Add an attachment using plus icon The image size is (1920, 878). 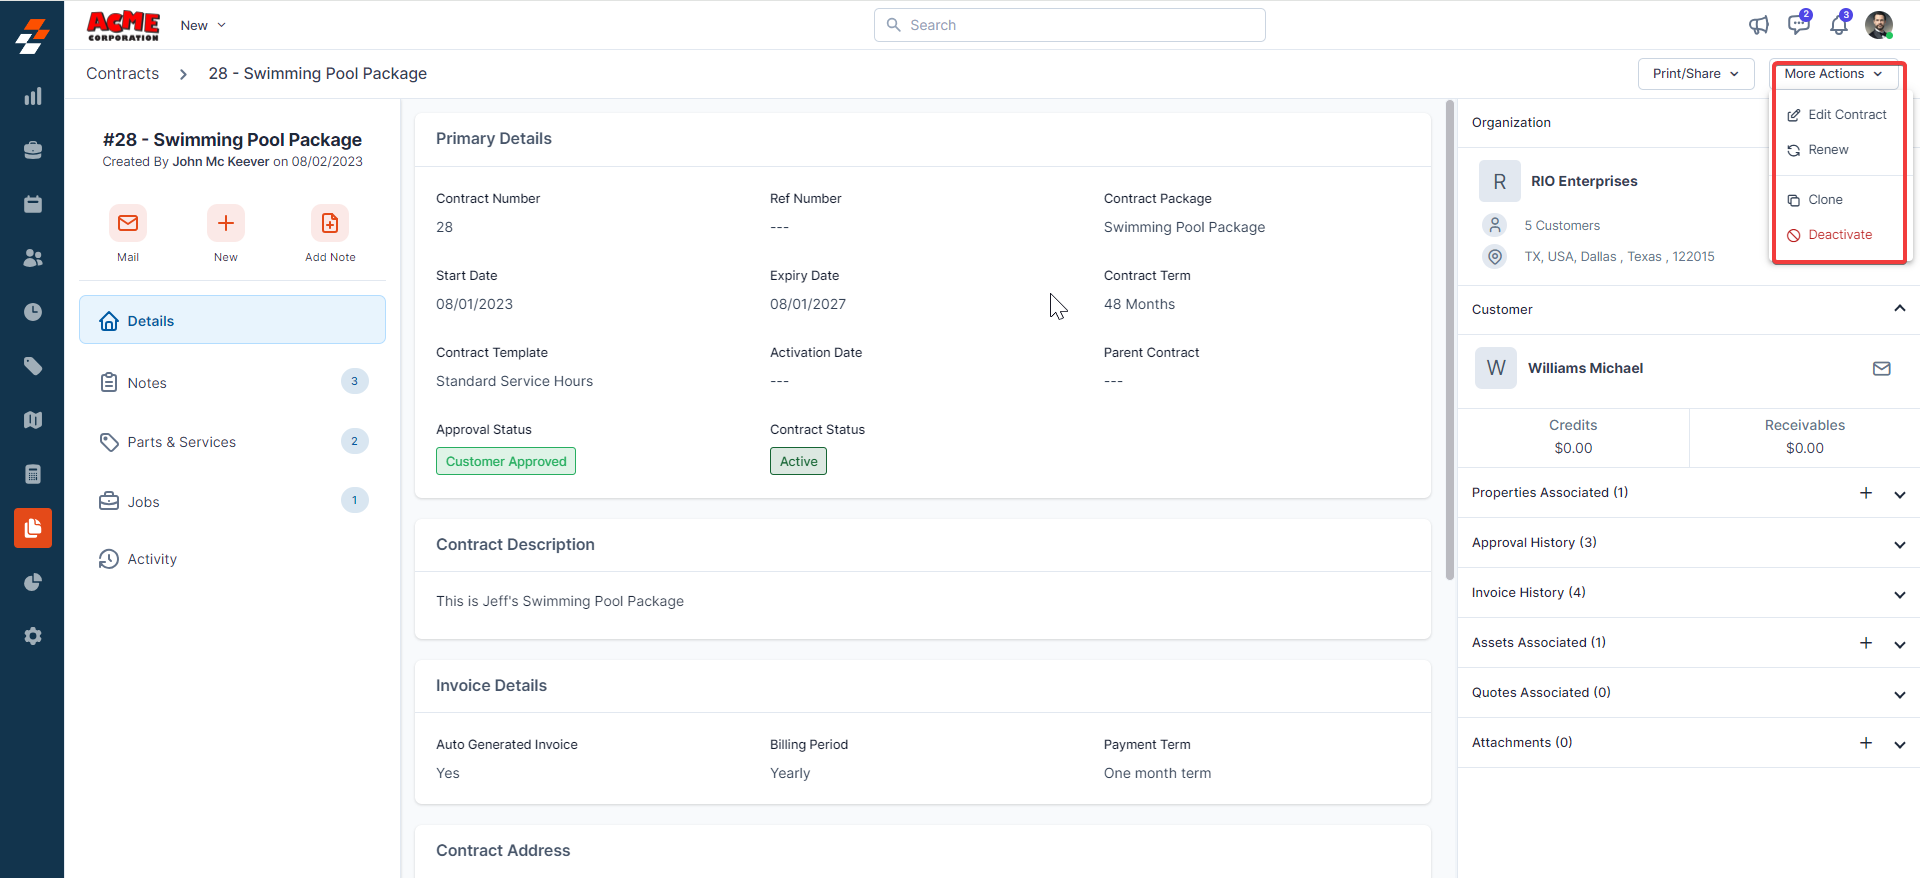[x=1865, y=743]
